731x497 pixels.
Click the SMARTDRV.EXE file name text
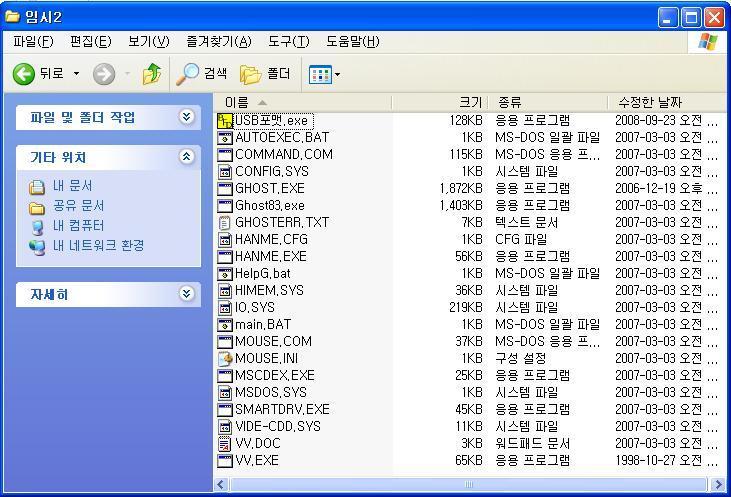(x=282, y=409)
